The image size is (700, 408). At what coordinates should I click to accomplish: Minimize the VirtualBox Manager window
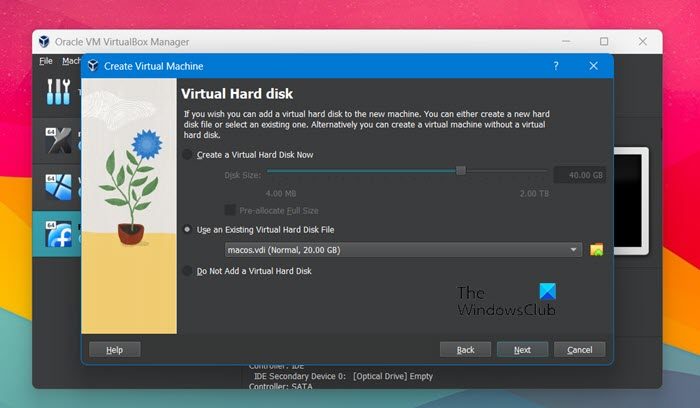pos(566,42)
